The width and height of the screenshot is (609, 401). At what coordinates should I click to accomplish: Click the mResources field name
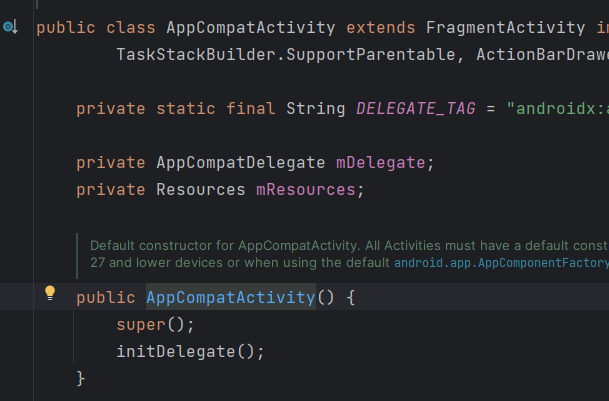pyautogui.click(x=306, y=190)
